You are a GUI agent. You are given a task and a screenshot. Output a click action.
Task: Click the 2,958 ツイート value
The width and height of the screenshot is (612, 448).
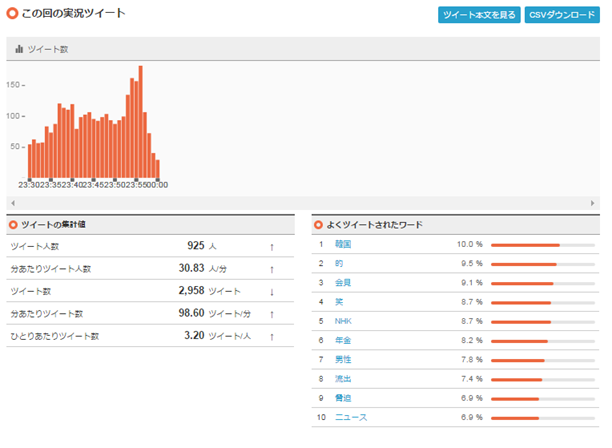click(x=210, y=291)
